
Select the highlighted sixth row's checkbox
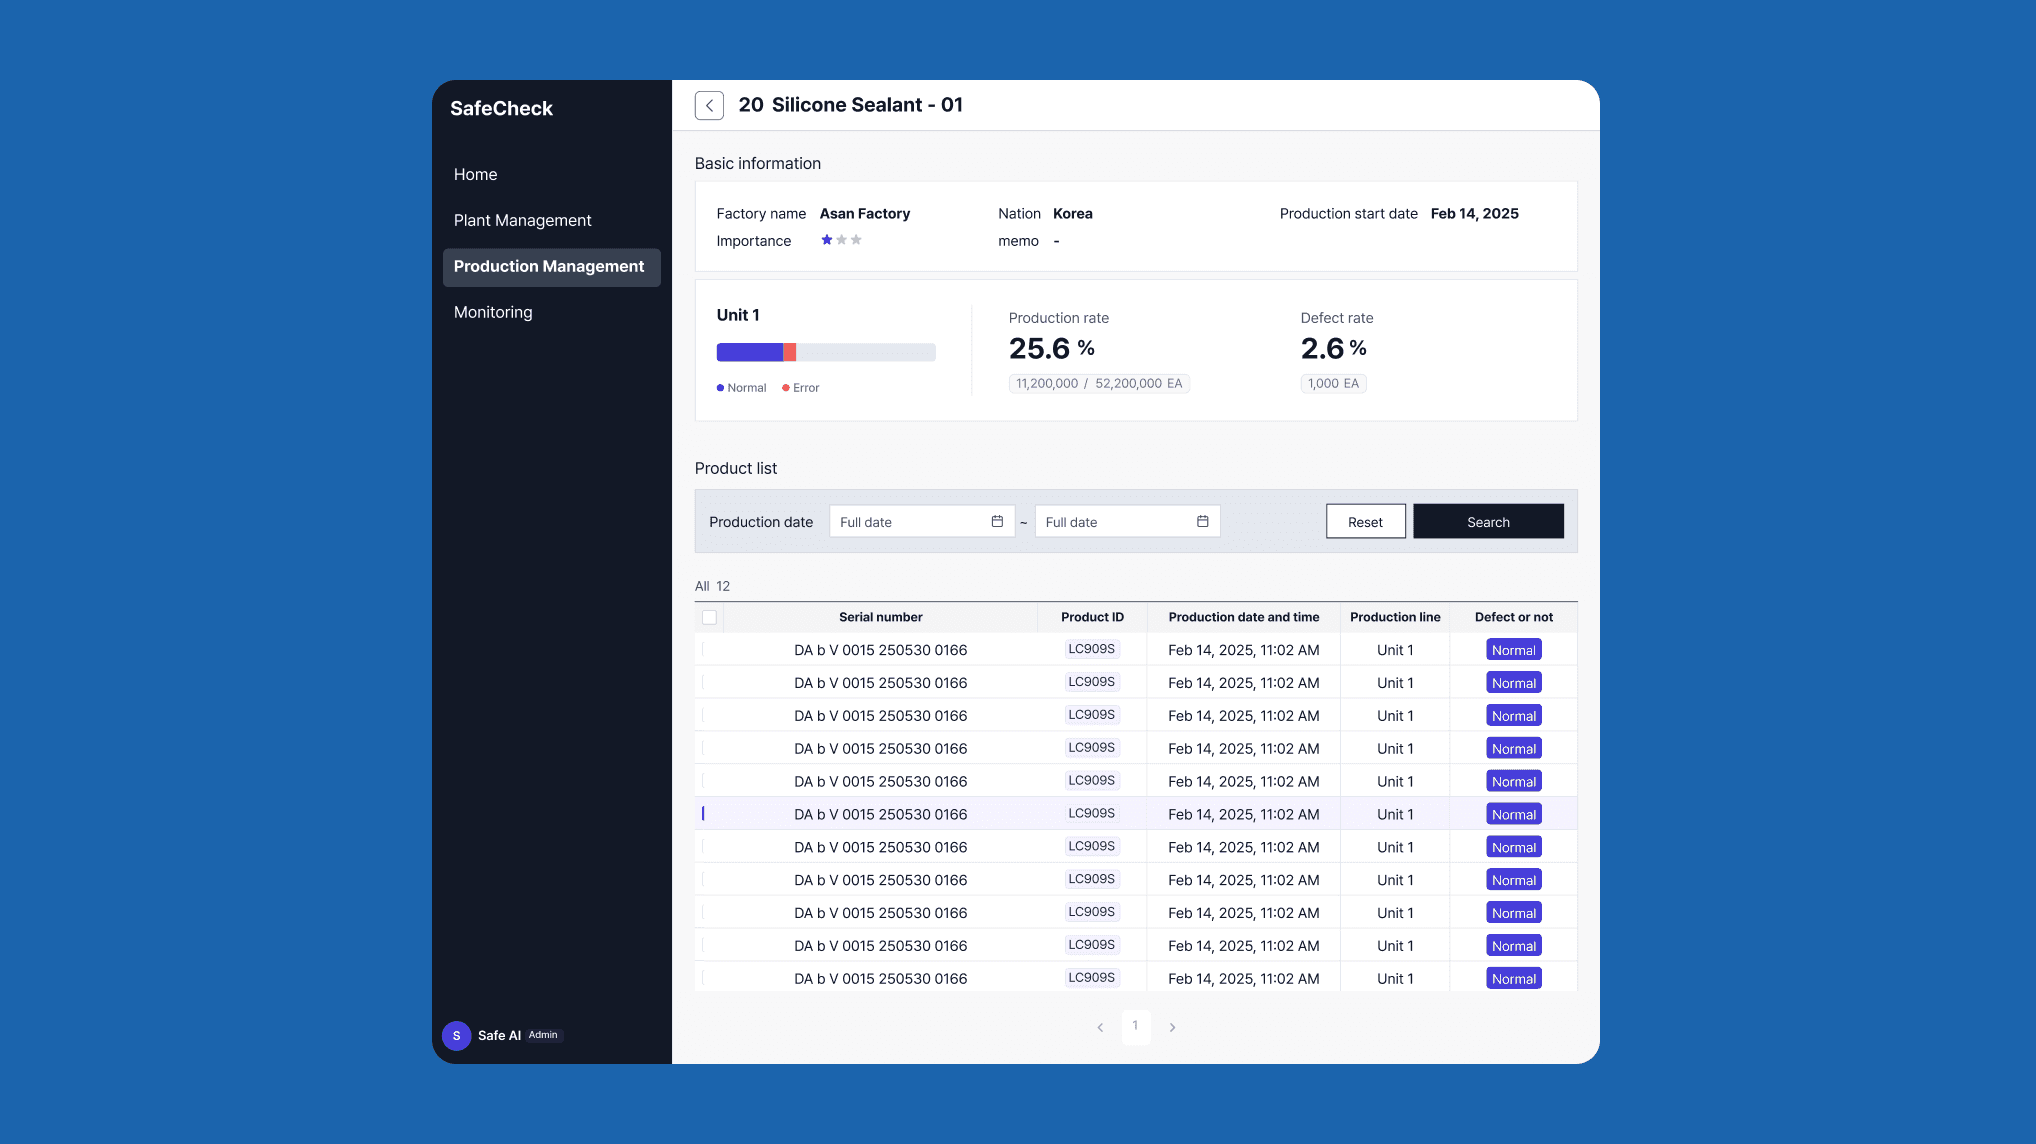click(x=704, y=814)
